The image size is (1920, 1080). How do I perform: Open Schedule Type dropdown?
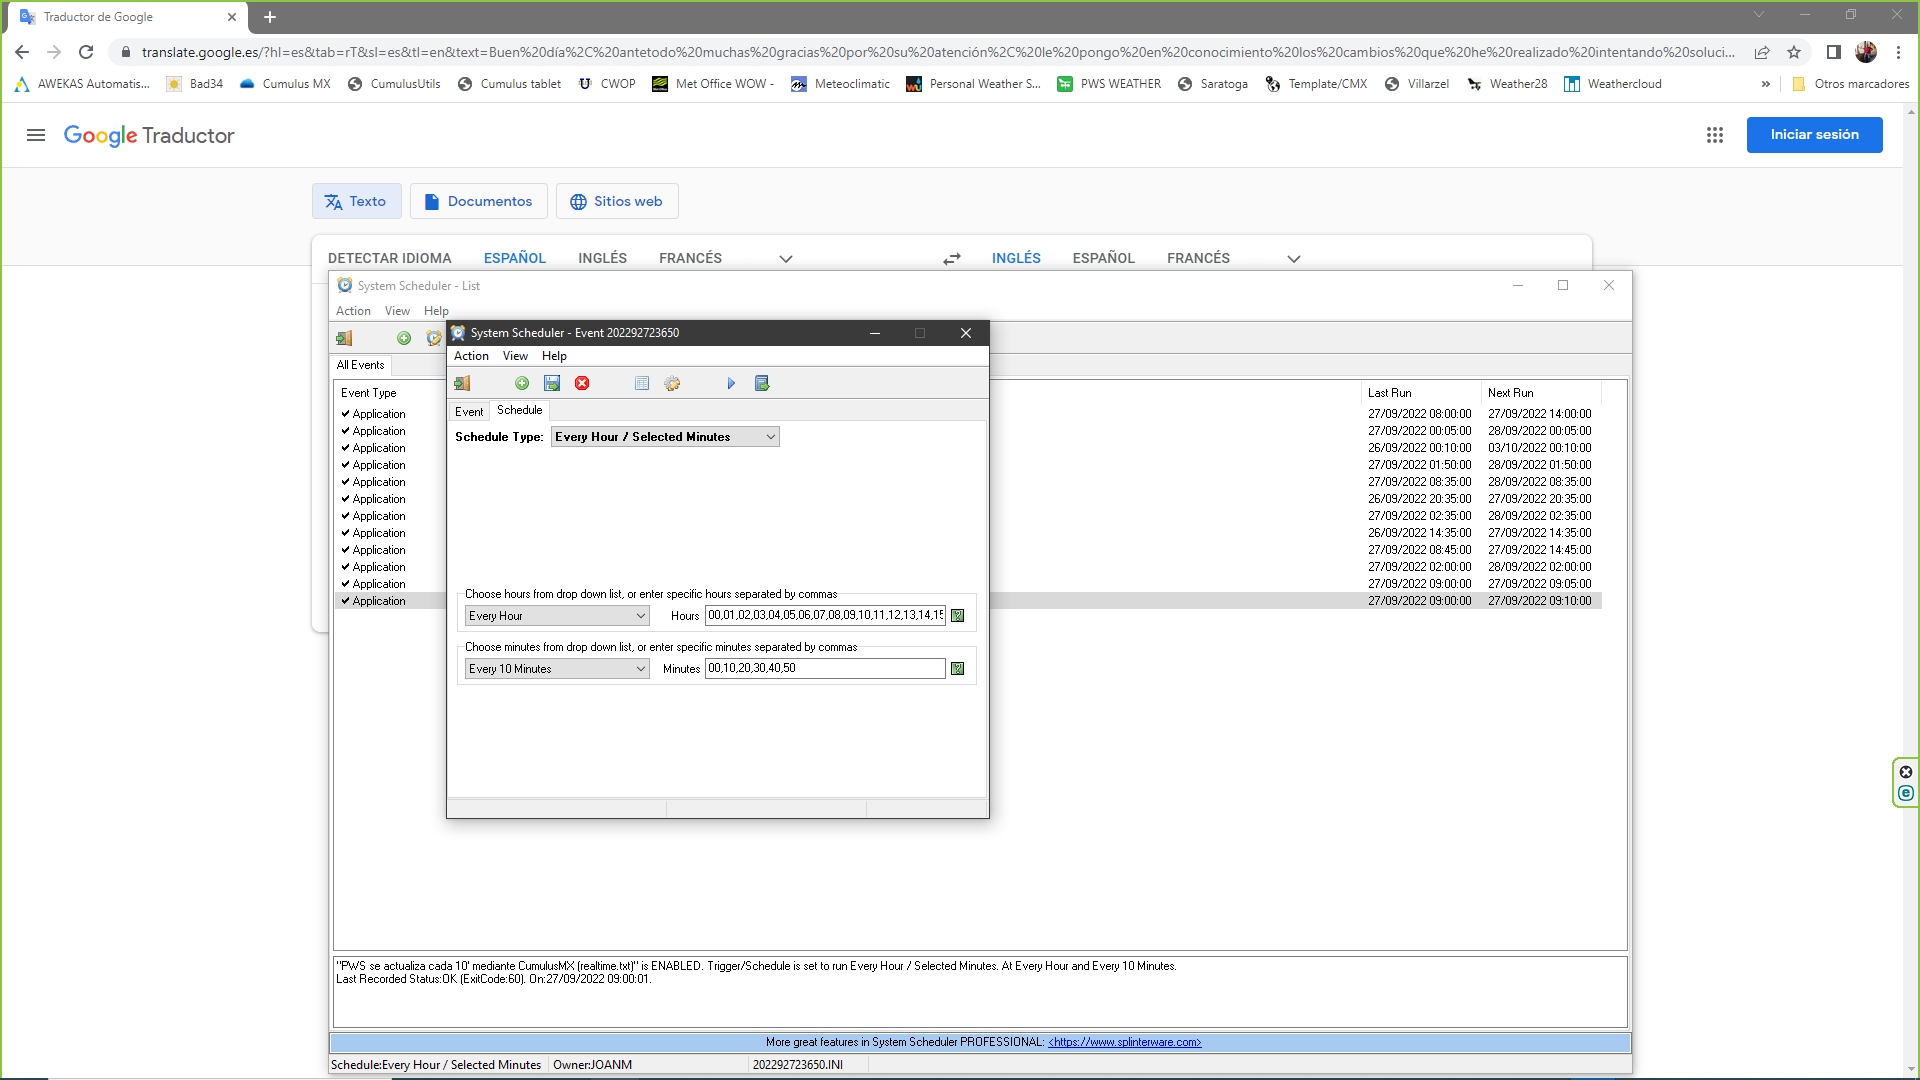point(665,437)
